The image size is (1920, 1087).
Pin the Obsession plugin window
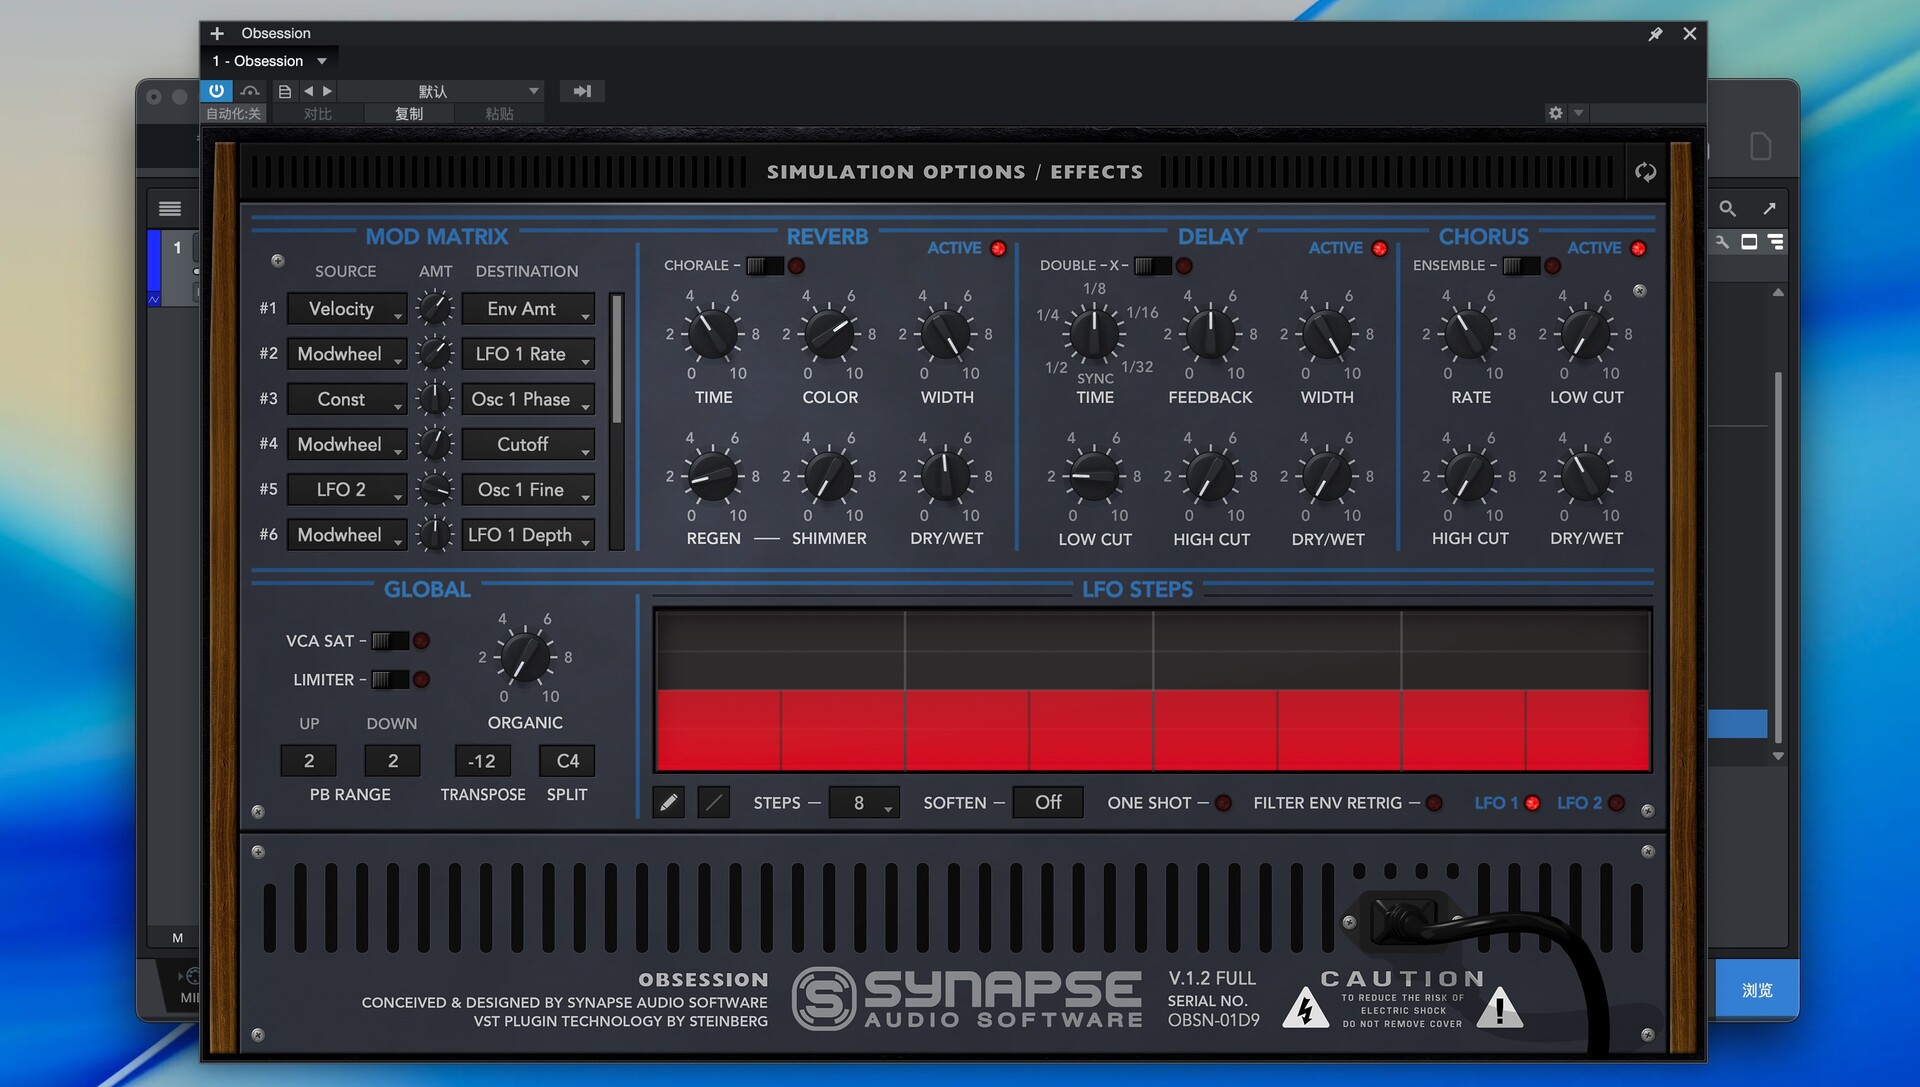click(x=1655, y=34)
